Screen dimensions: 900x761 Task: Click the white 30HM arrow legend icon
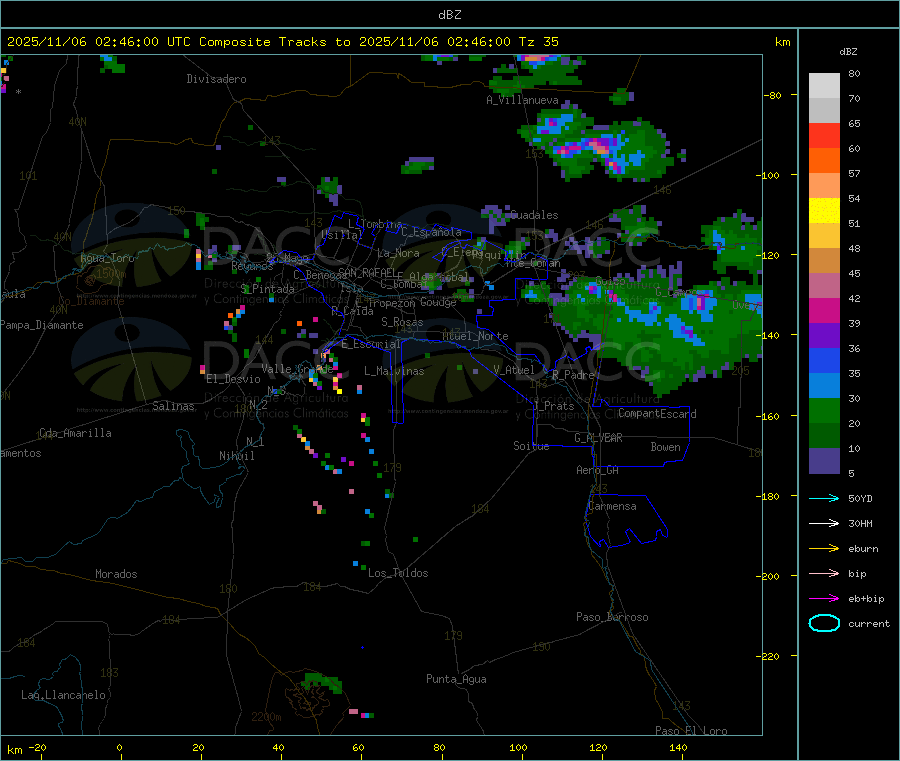824,523
